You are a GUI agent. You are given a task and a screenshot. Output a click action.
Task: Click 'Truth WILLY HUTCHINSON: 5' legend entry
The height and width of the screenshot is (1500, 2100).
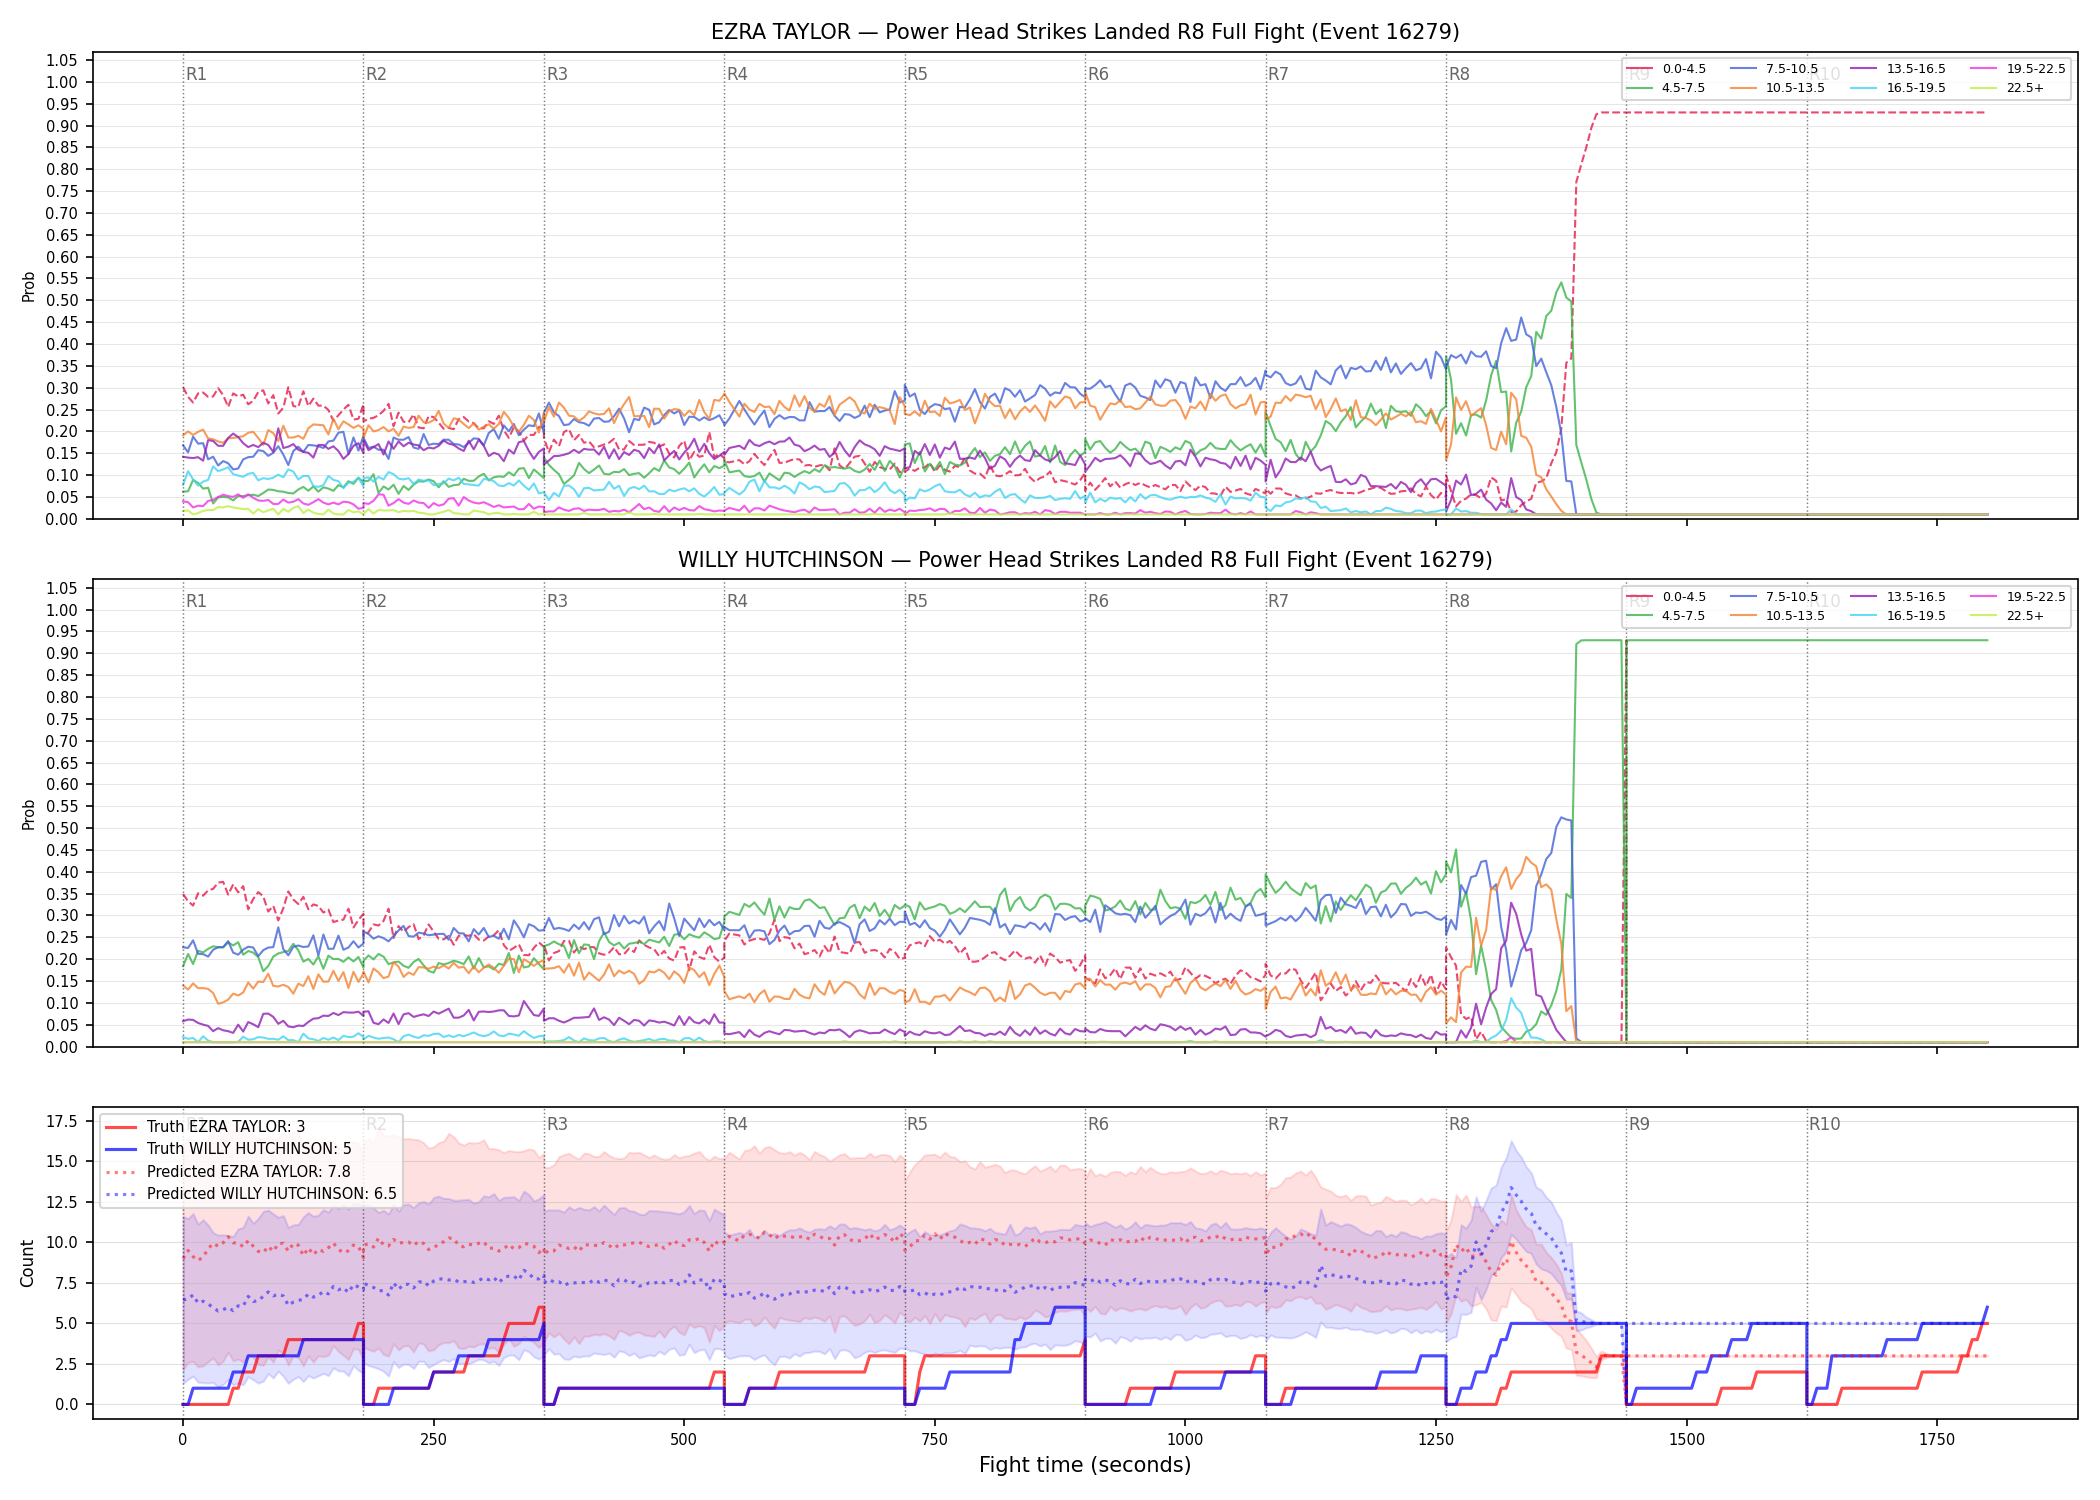pyautogui.click(x=228, y=1149)
